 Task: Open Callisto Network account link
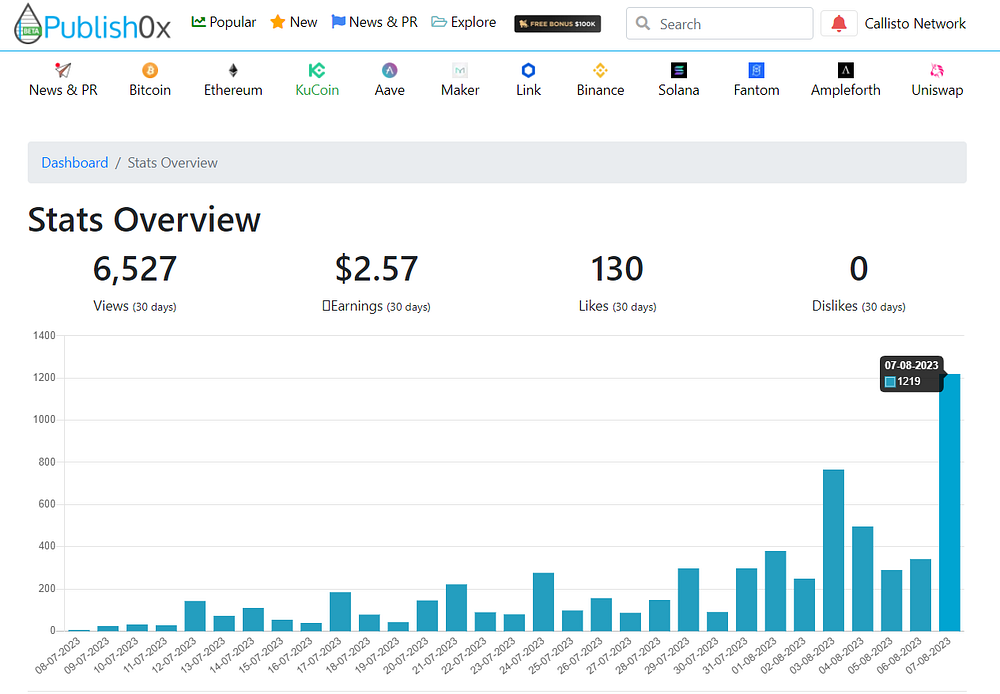coord(915,24)
